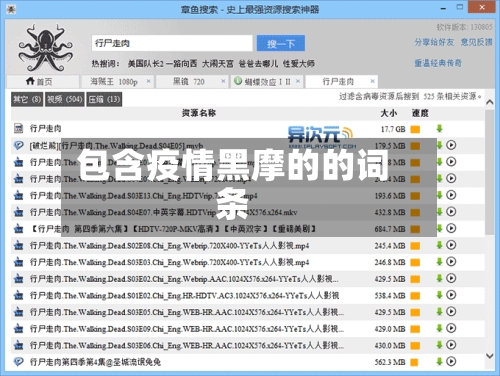Sort by the 资源名称 column header
Screen dimensions: 500x376
[x=199, y=113]
